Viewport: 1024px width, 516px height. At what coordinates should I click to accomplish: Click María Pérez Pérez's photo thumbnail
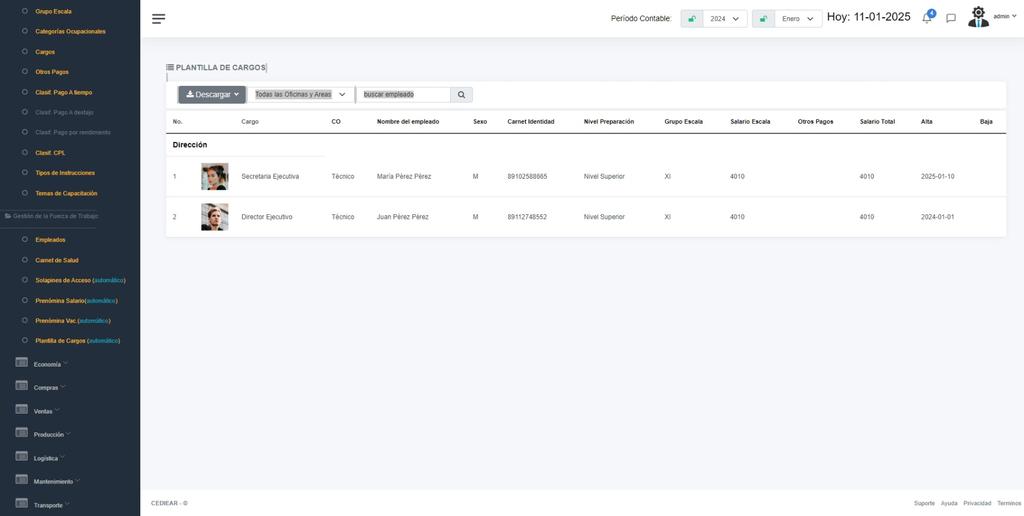(x=214, y=177)
